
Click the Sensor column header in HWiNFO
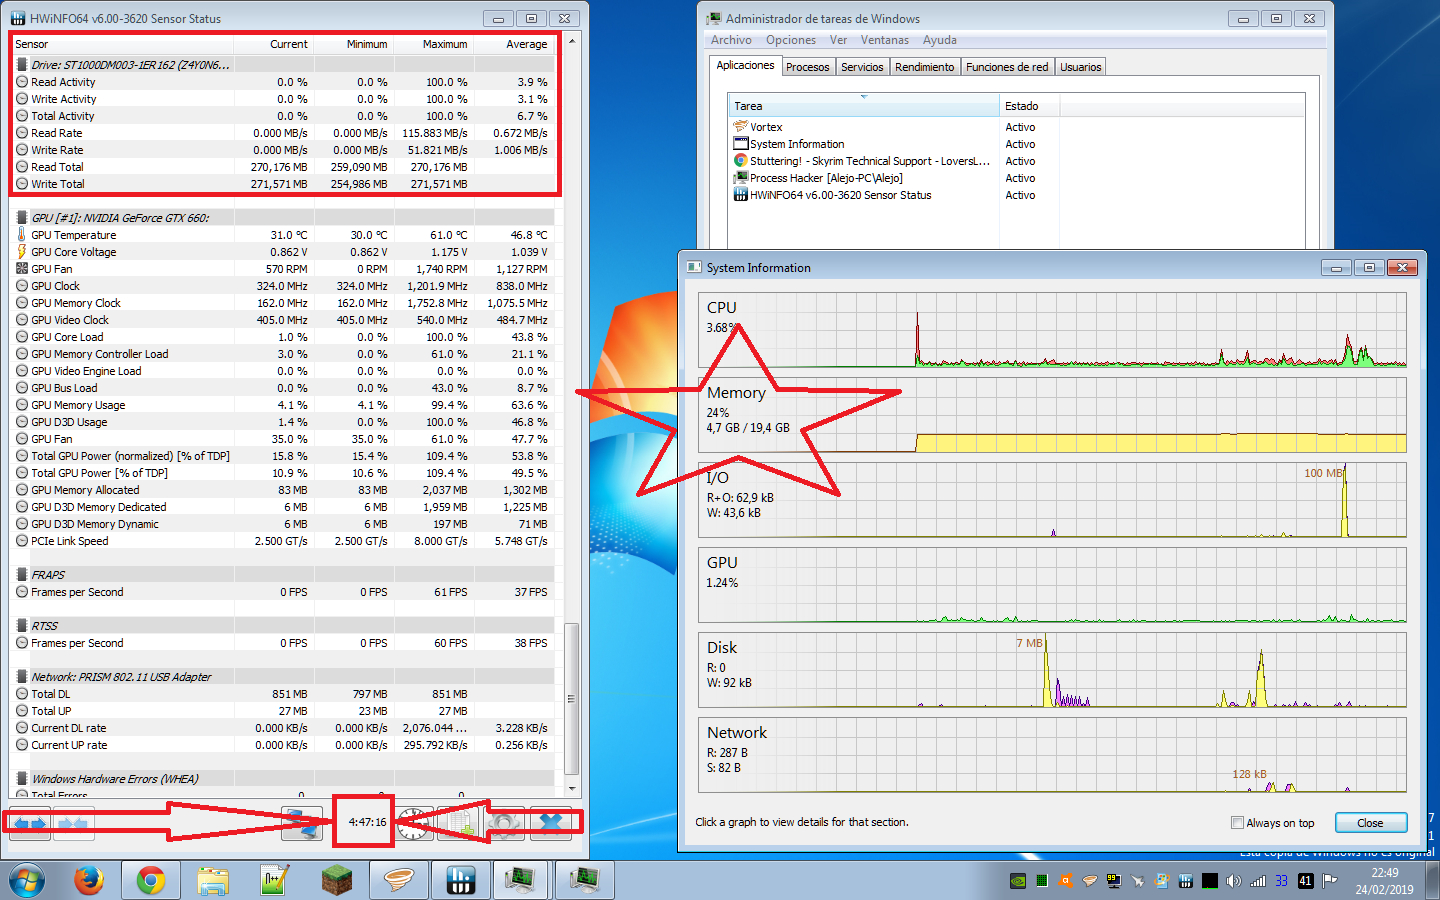(x=123, y=44)
